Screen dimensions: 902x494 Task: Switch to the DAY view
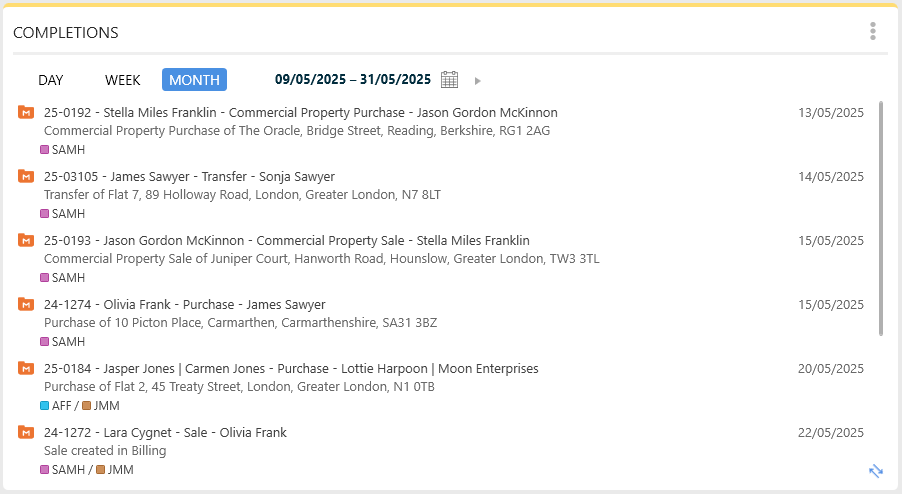click(x=51, y=80)
